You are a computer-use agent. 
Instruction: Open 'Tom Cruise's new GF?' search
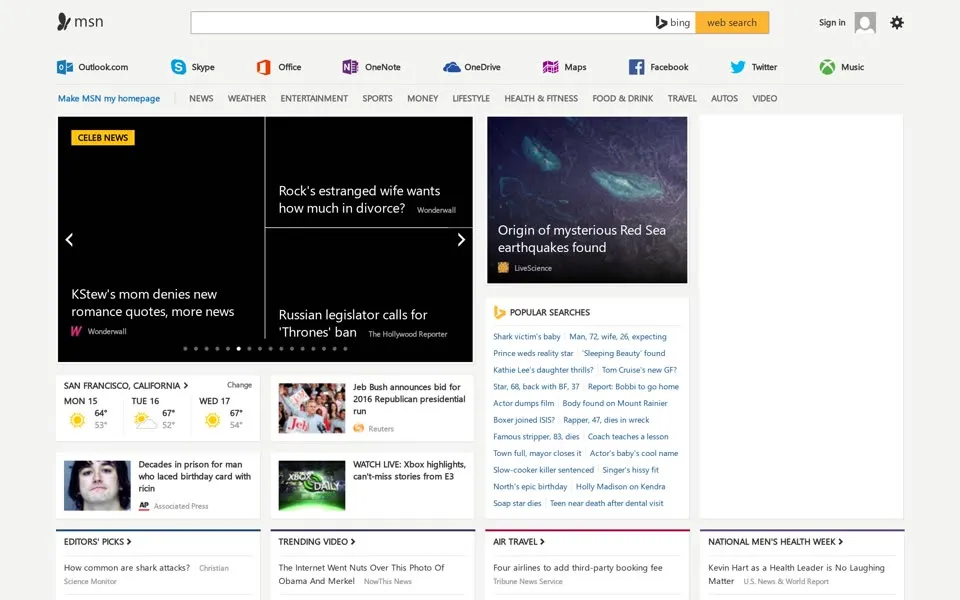tap(639, 370)
